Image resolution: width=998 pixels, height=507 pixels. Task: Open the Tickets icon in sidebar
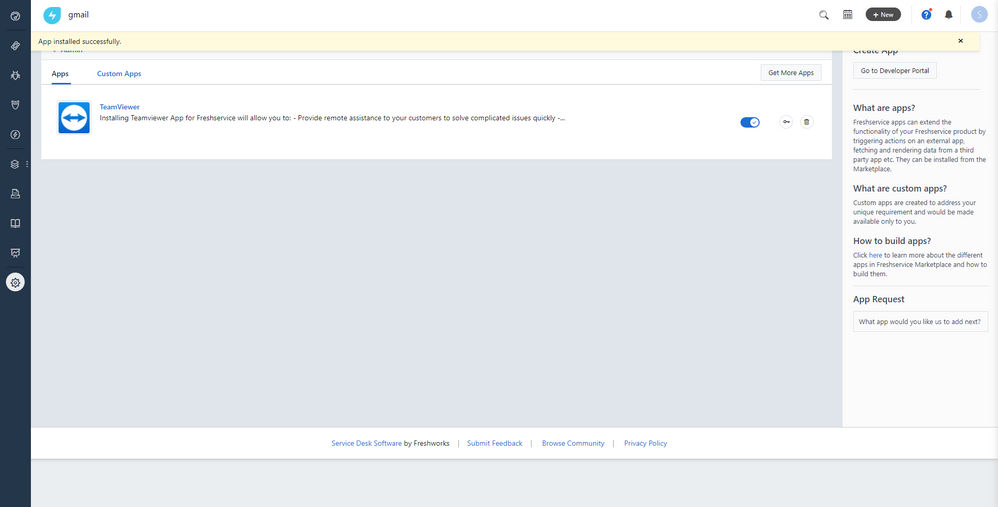(x=15, y=45)
